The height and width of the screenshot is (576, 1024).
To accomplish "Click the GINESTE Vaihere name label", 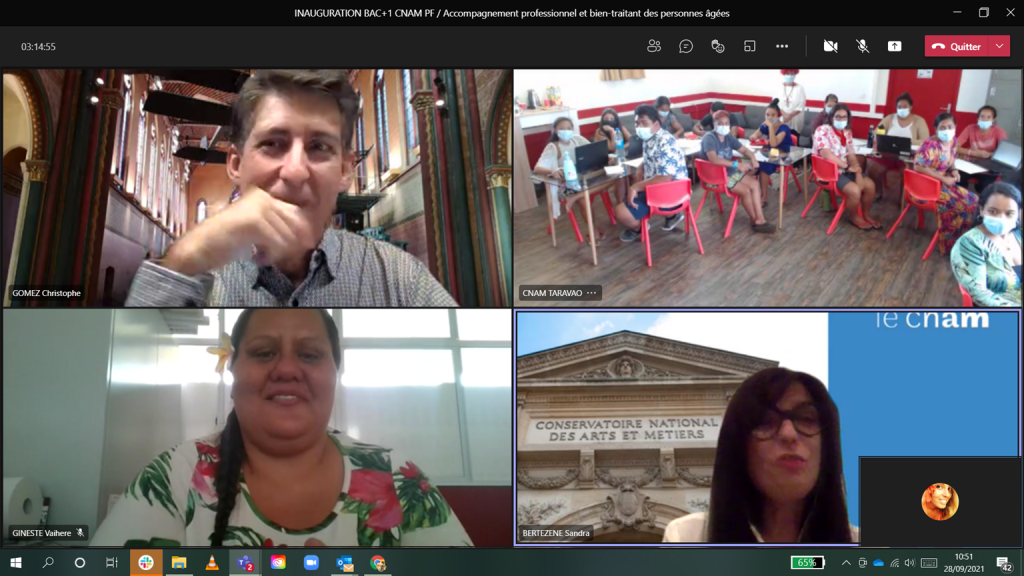I will pyautogui.click(x=42, y=533).
